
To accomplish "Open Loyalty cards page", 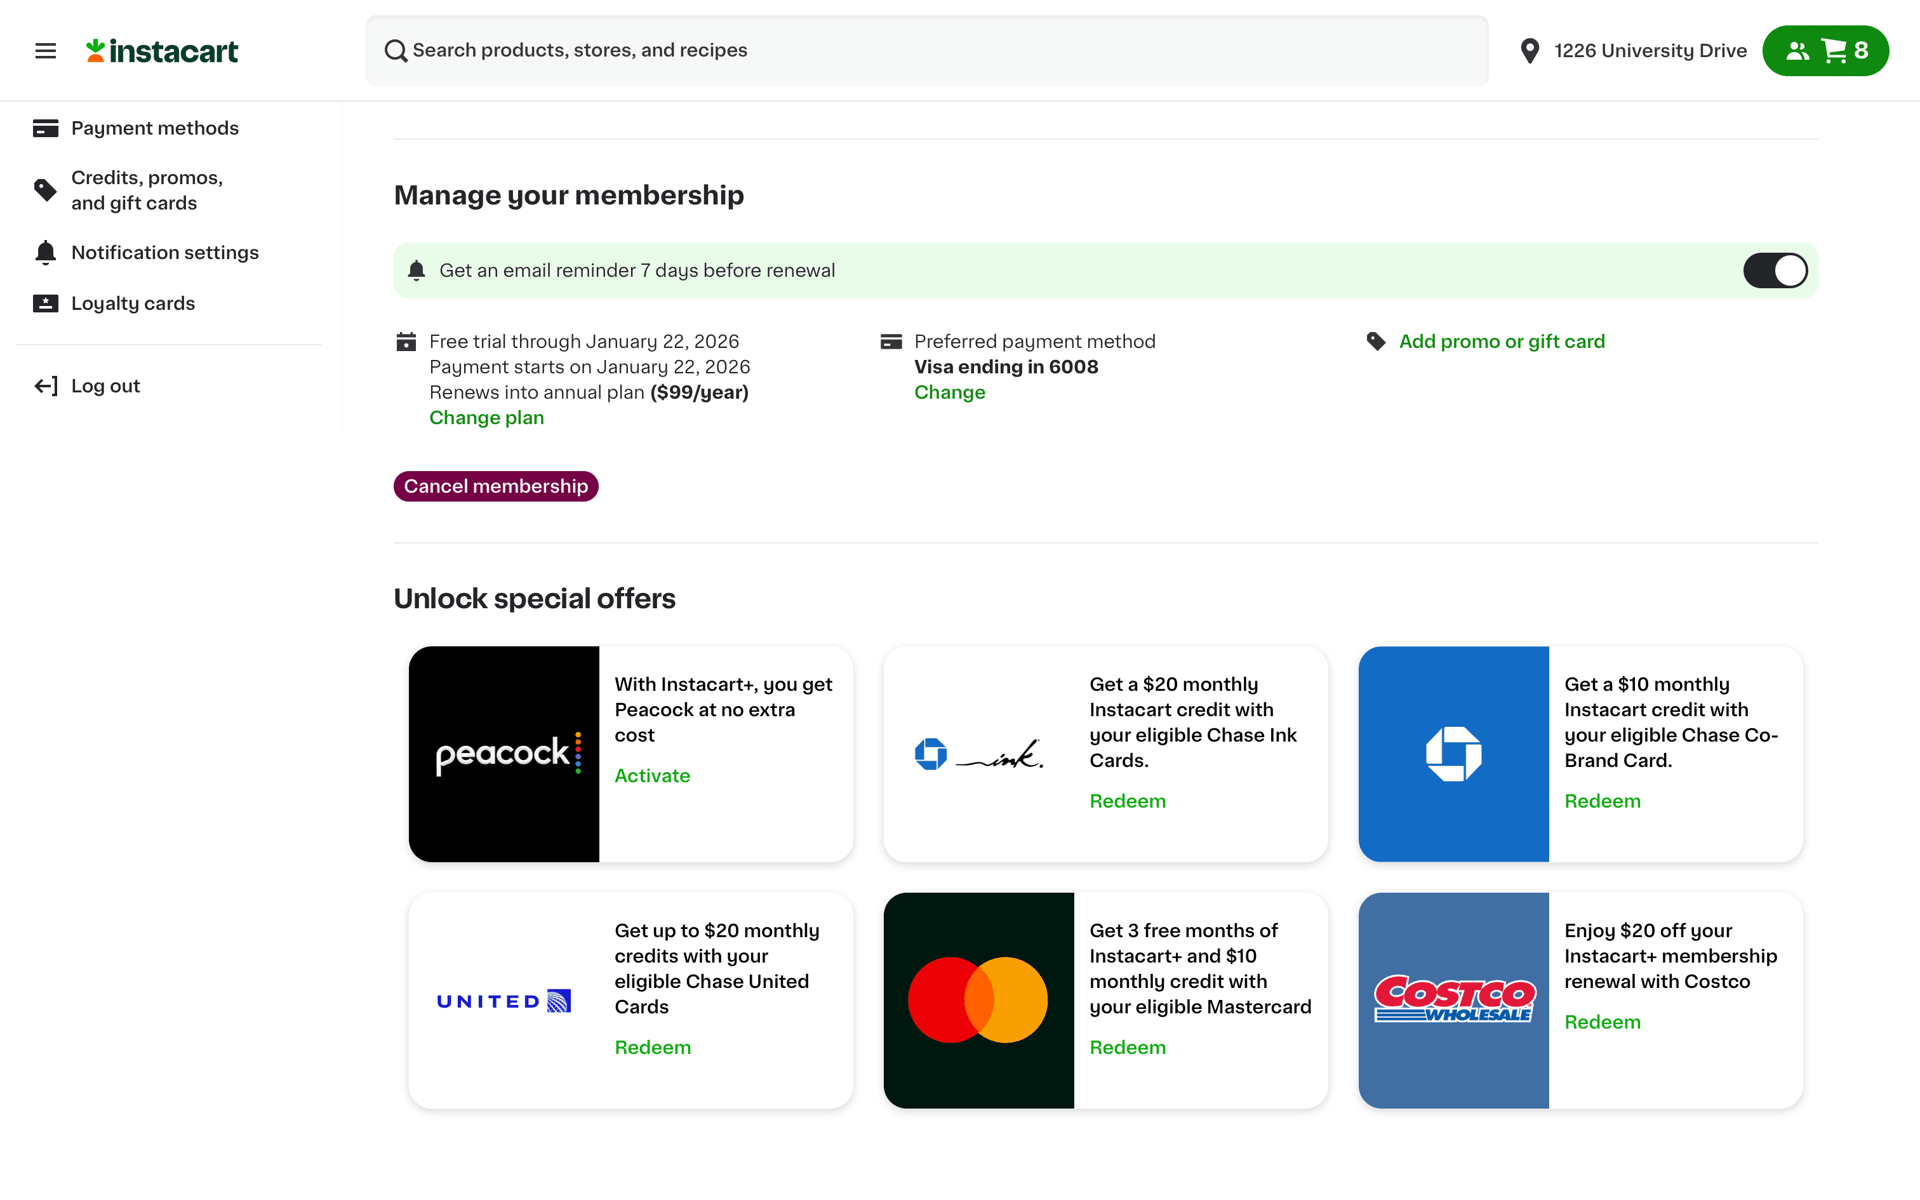I will pos(133,303).
